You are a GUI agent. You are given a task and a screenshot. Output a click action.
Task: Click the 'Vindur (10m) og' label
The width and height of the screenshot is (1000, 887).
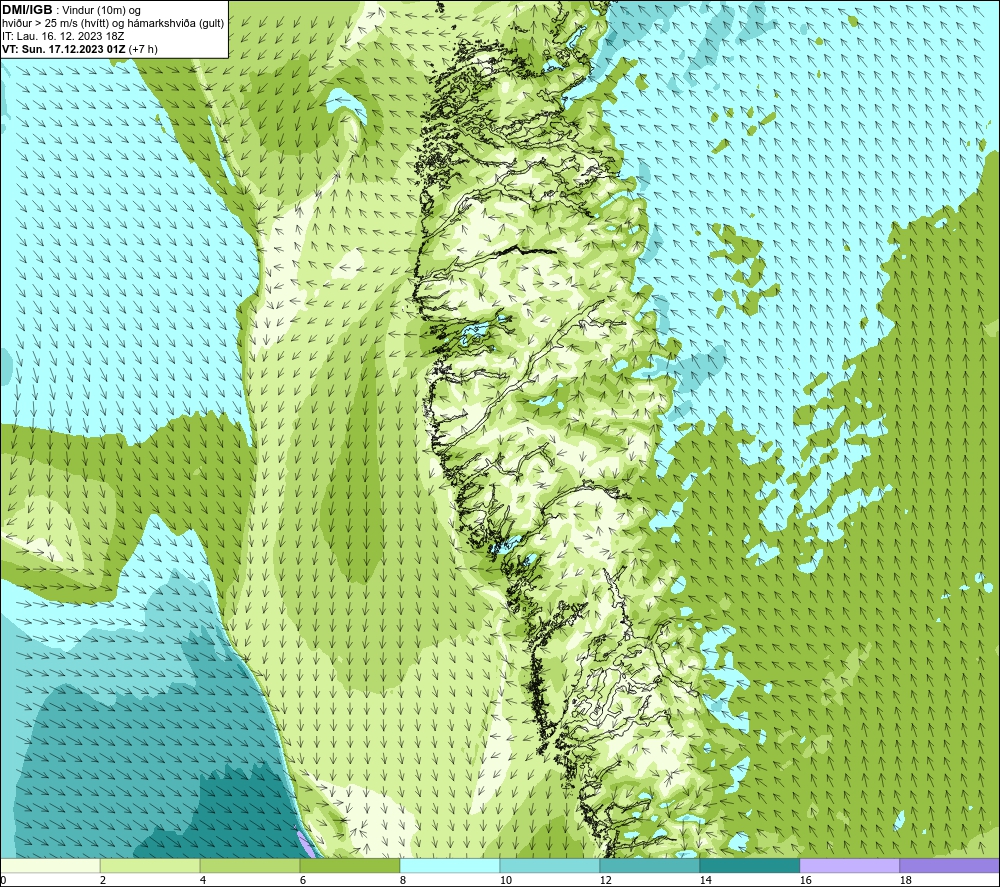pos(102,11)
